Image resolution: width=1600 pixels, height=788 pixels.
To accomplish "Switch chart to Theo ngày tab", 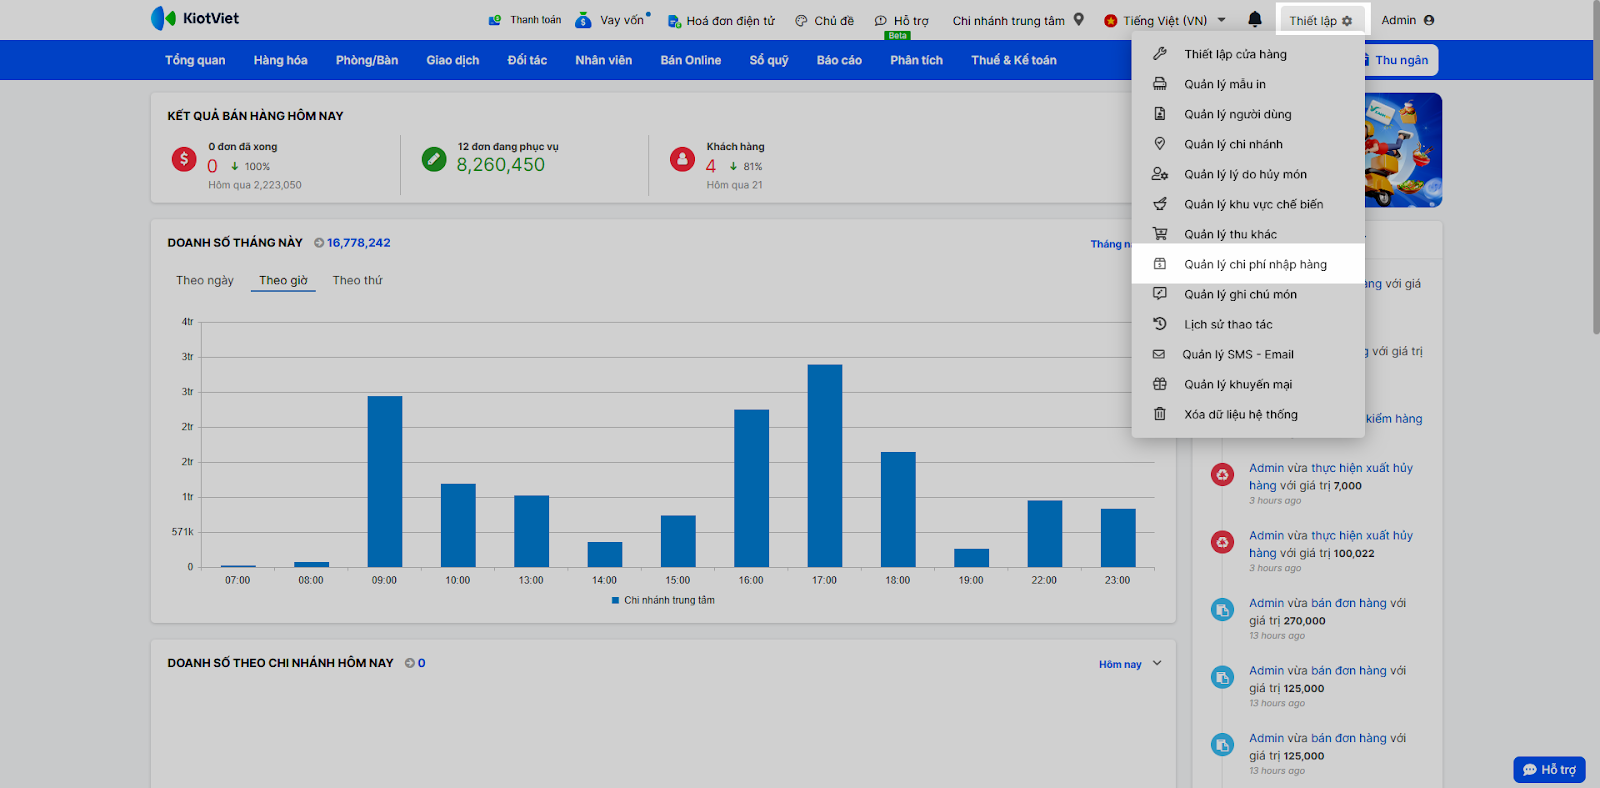I will click(205, 281).
